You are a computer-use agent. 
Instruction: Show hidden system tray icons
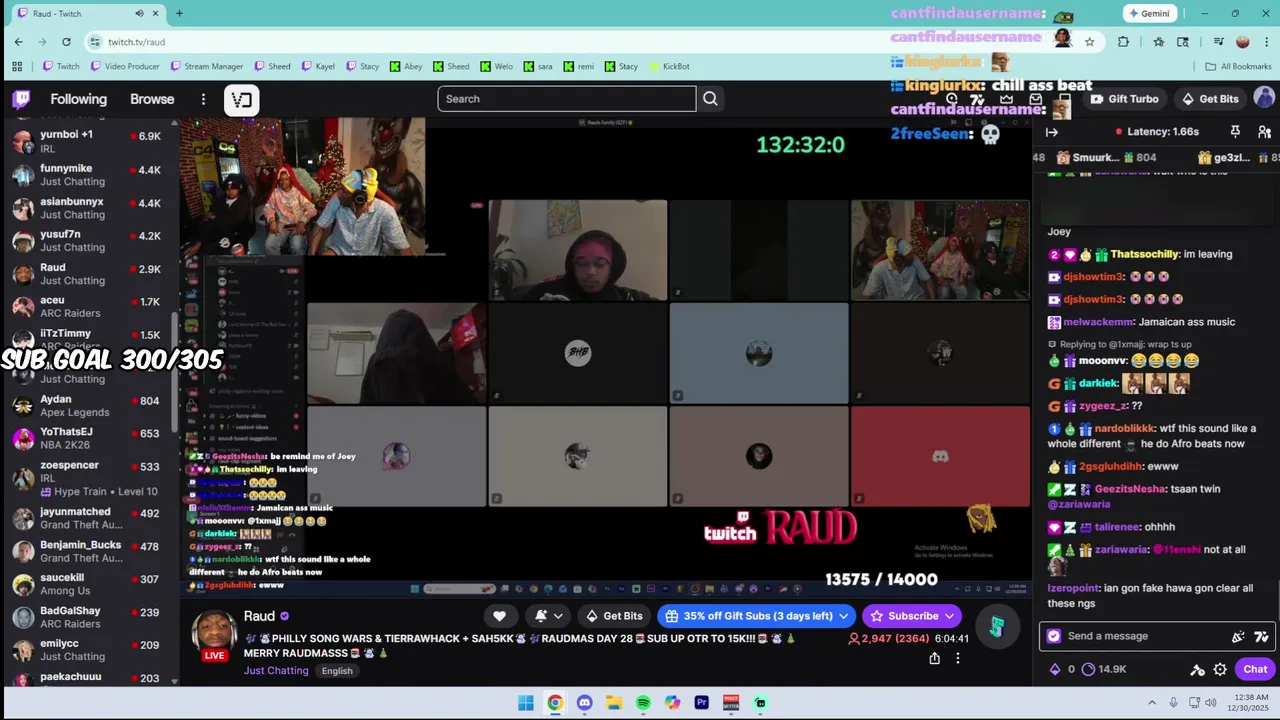point(1151,703)
